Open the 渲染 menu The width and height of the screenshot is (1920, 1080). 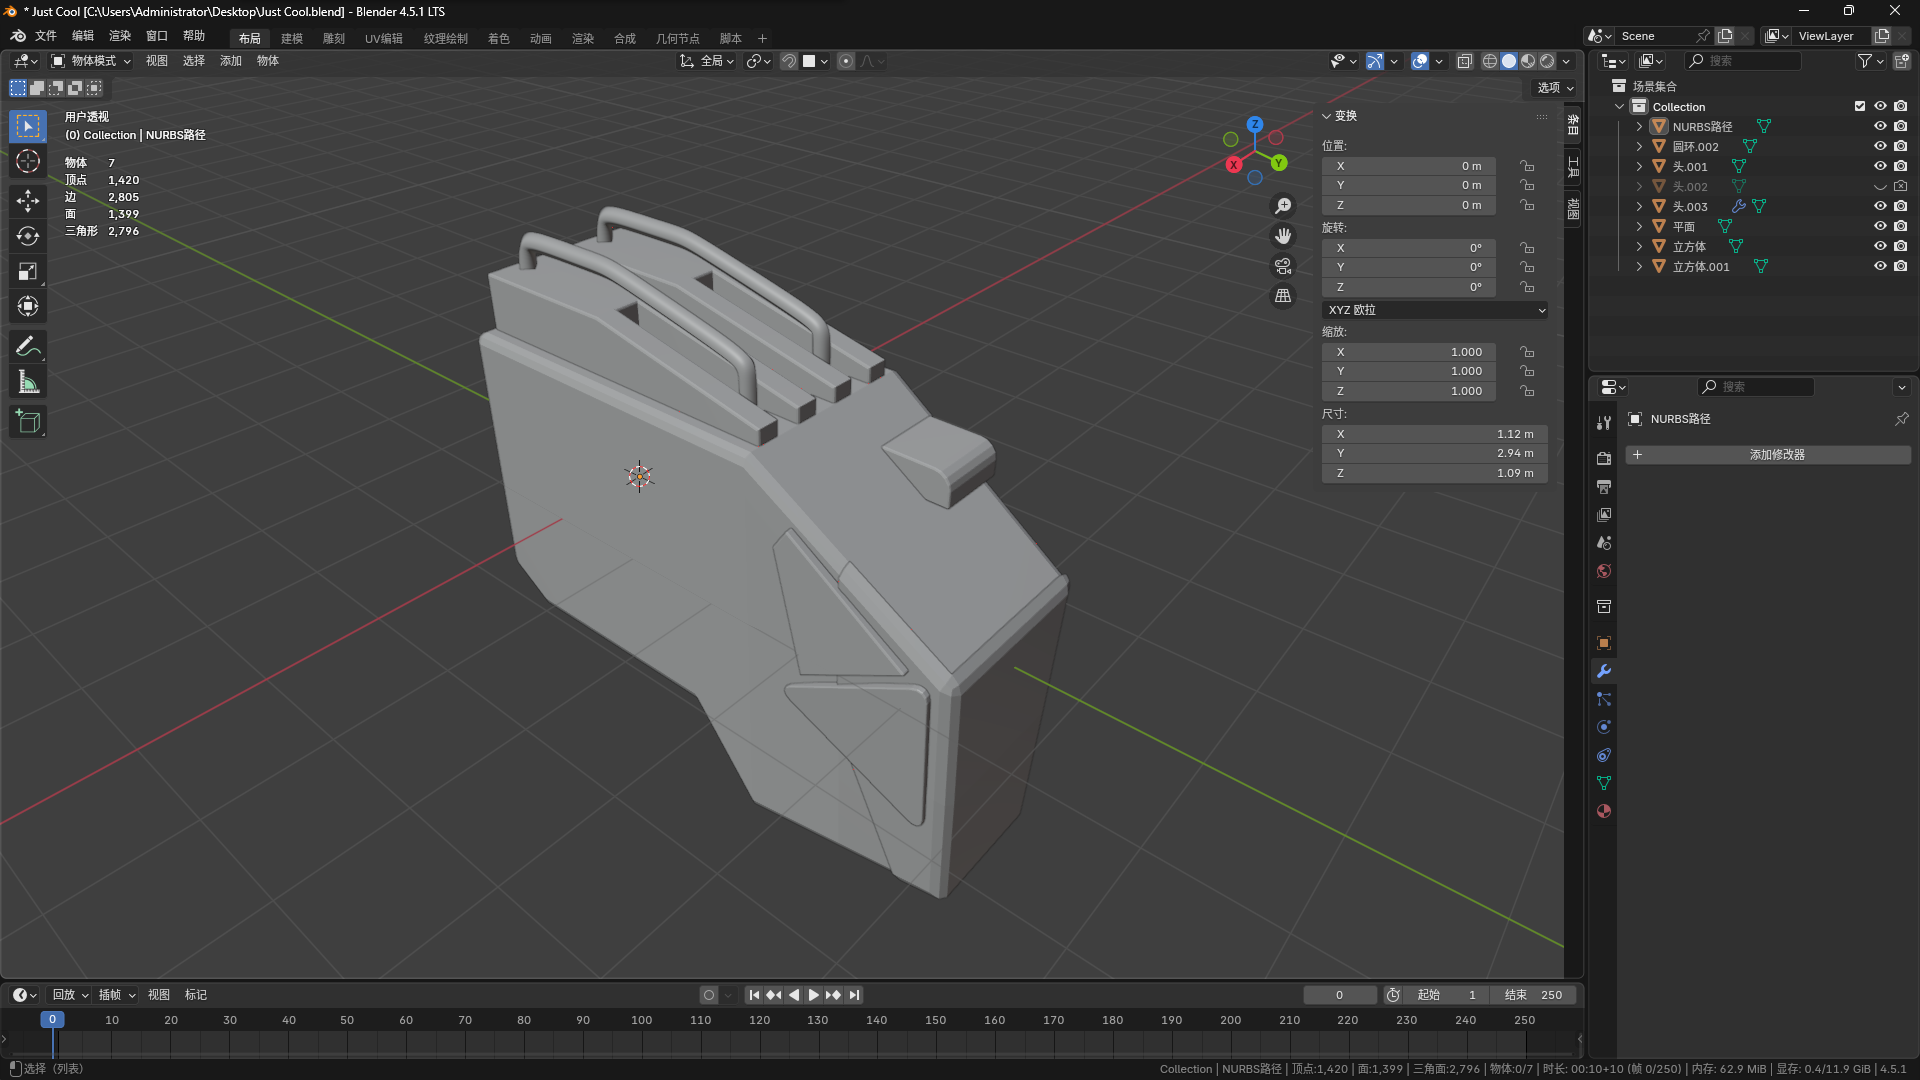(x=120, y=35)
